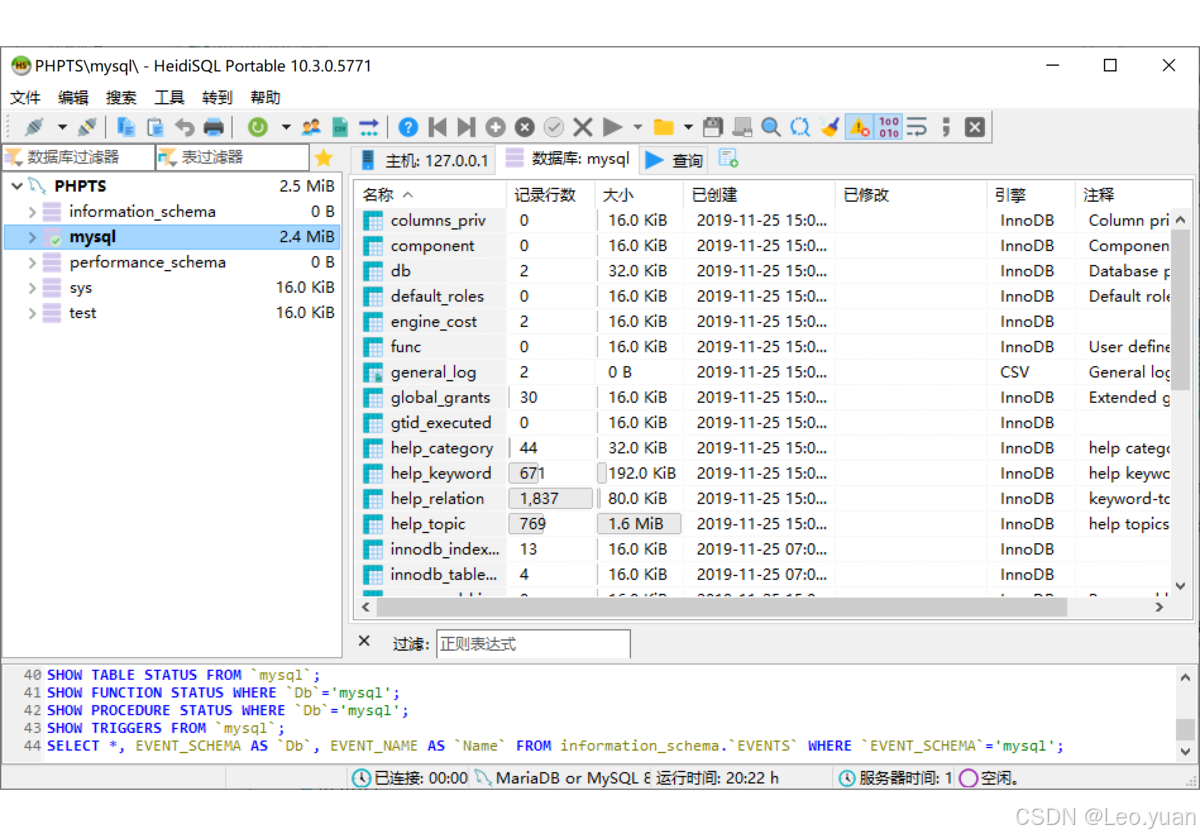Sort by the 已创建 column header
The height and width of the screenshot is (836, 1200).
tap(759, 195)
